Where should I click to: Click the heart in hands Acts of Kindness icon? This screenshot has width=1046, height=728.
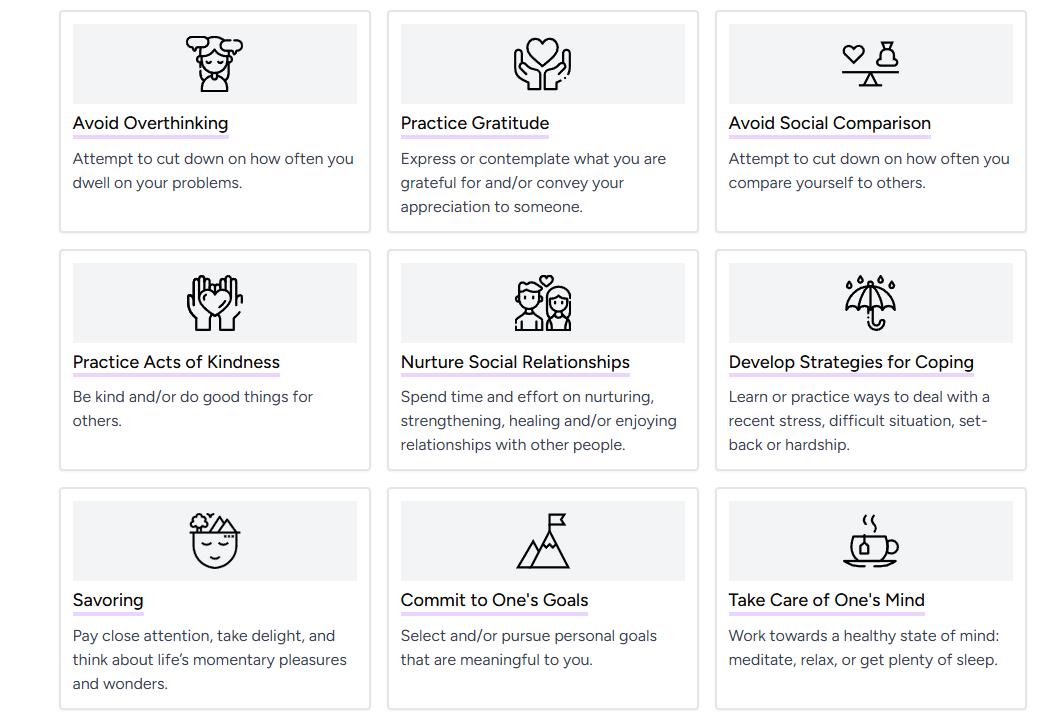coord(214,301)
